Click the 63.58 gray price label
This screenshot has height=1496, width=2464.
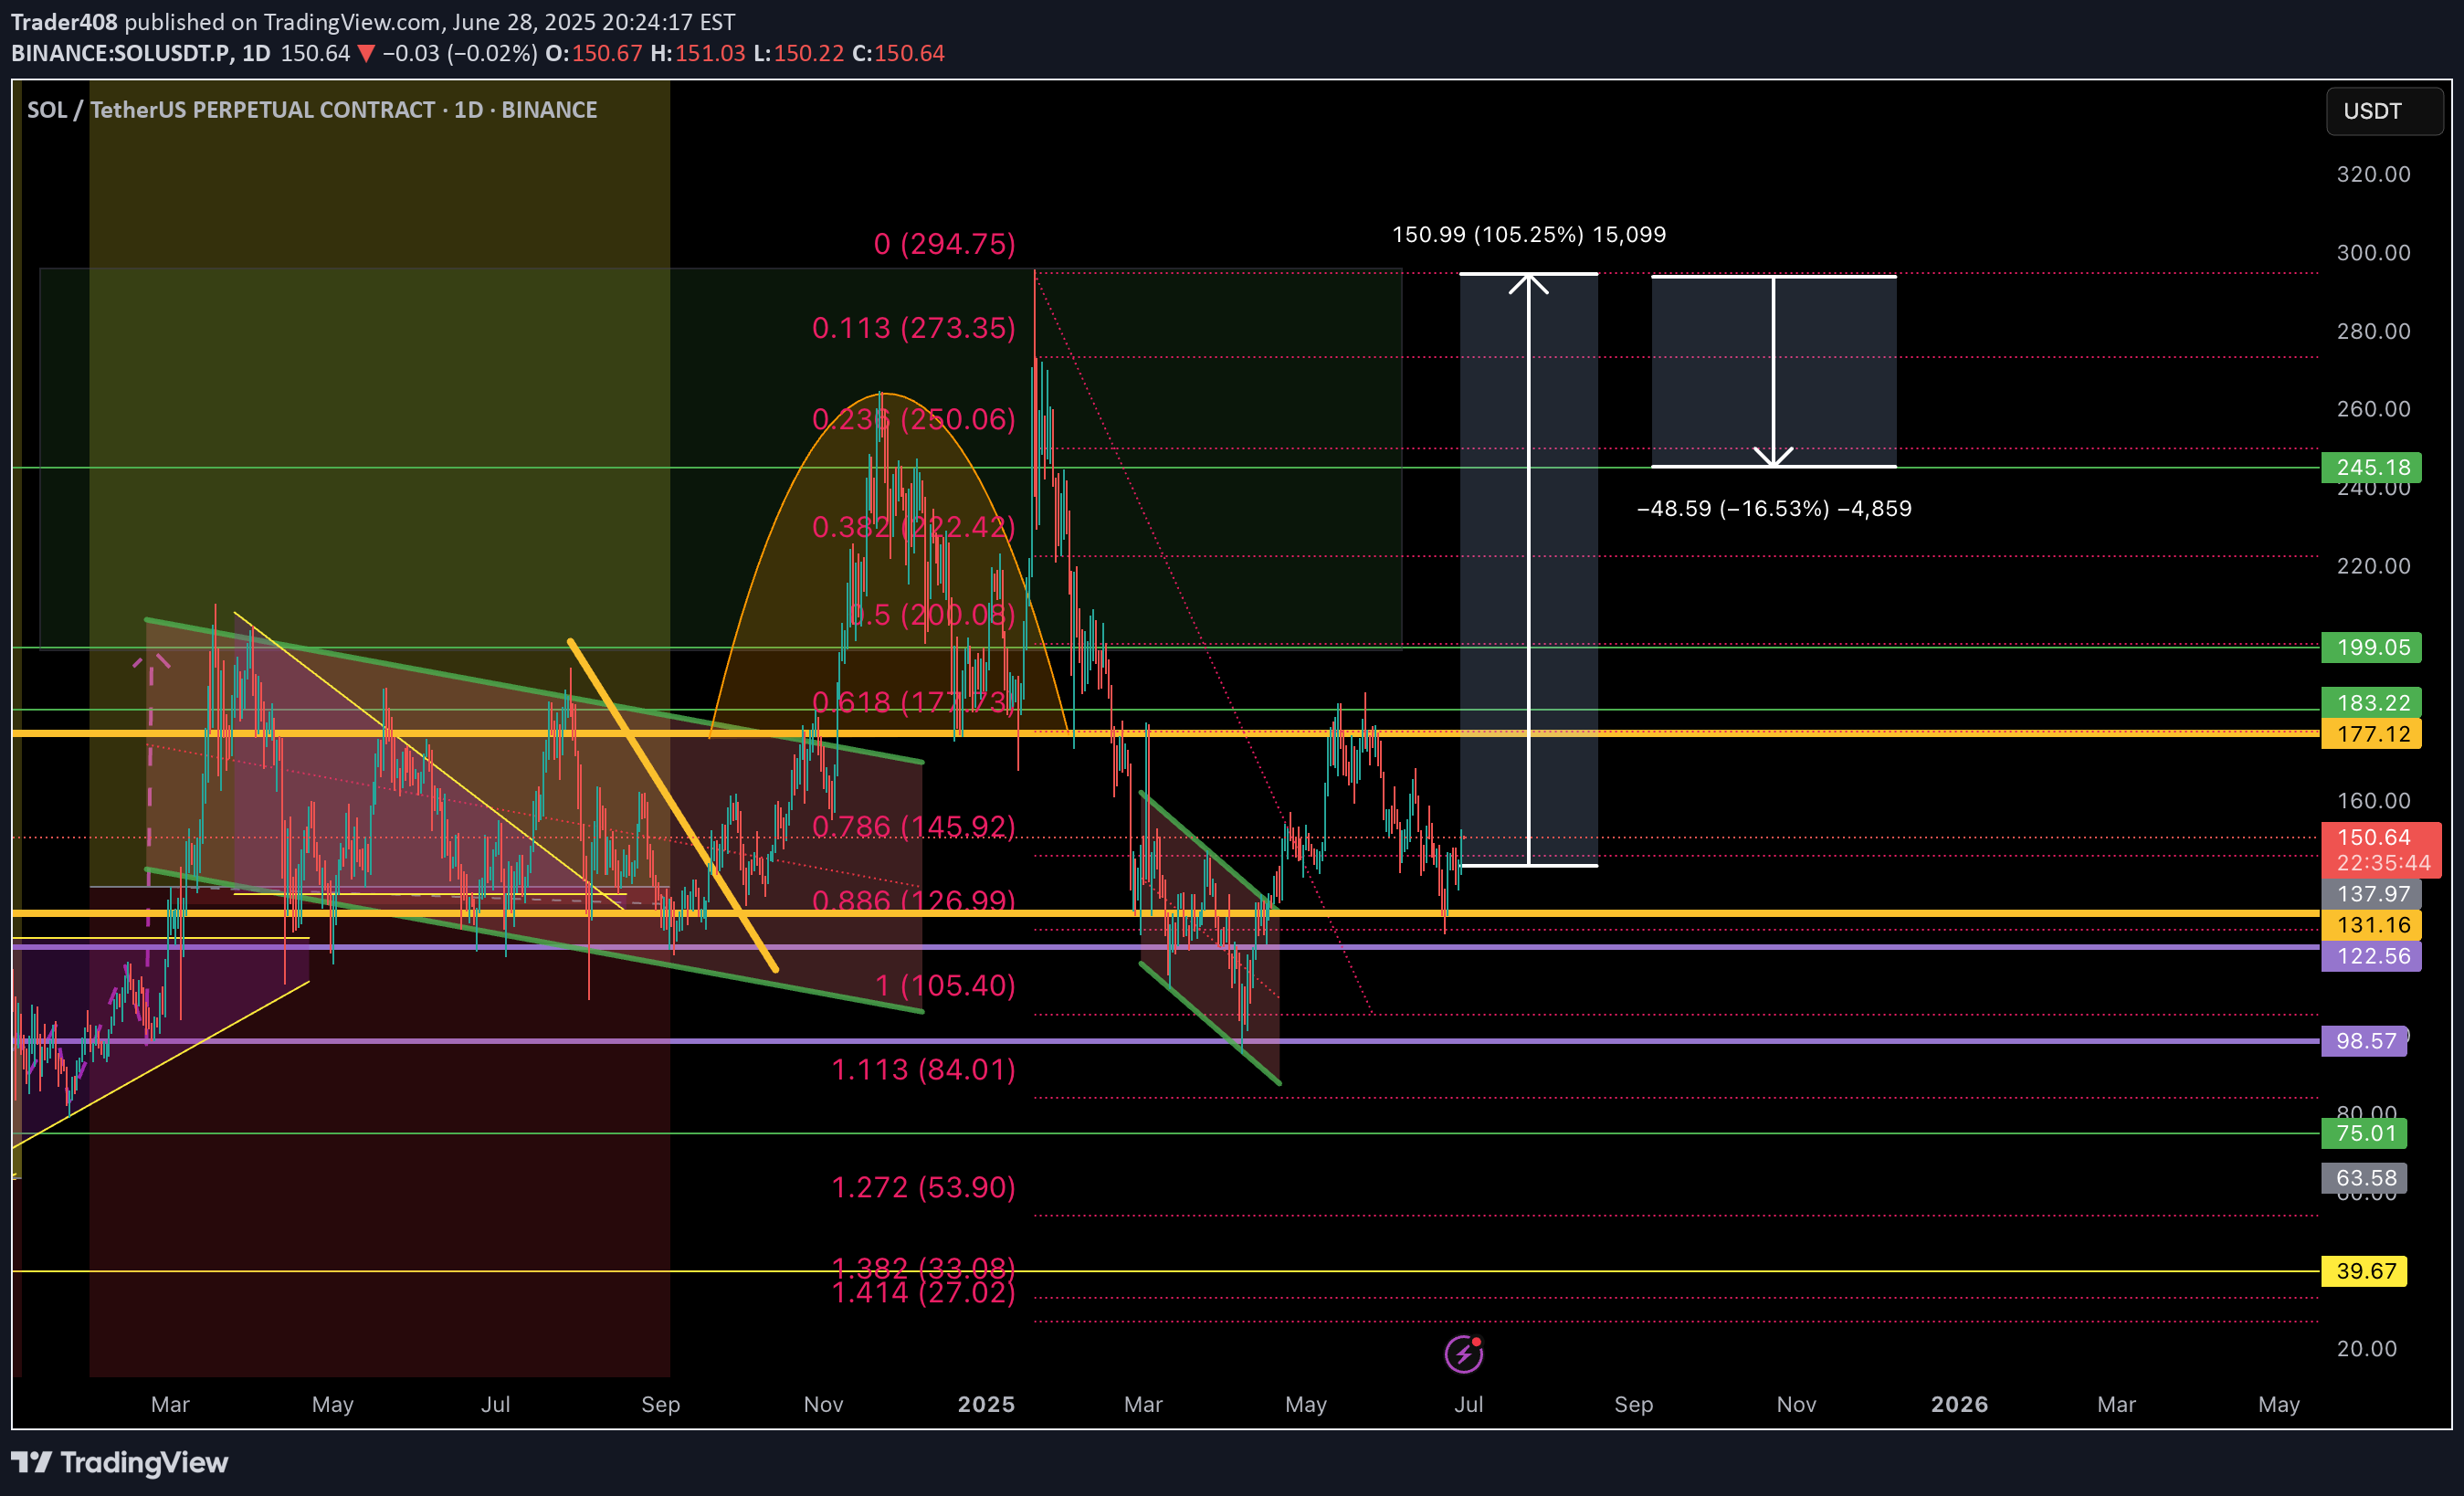[2364, 1178]
